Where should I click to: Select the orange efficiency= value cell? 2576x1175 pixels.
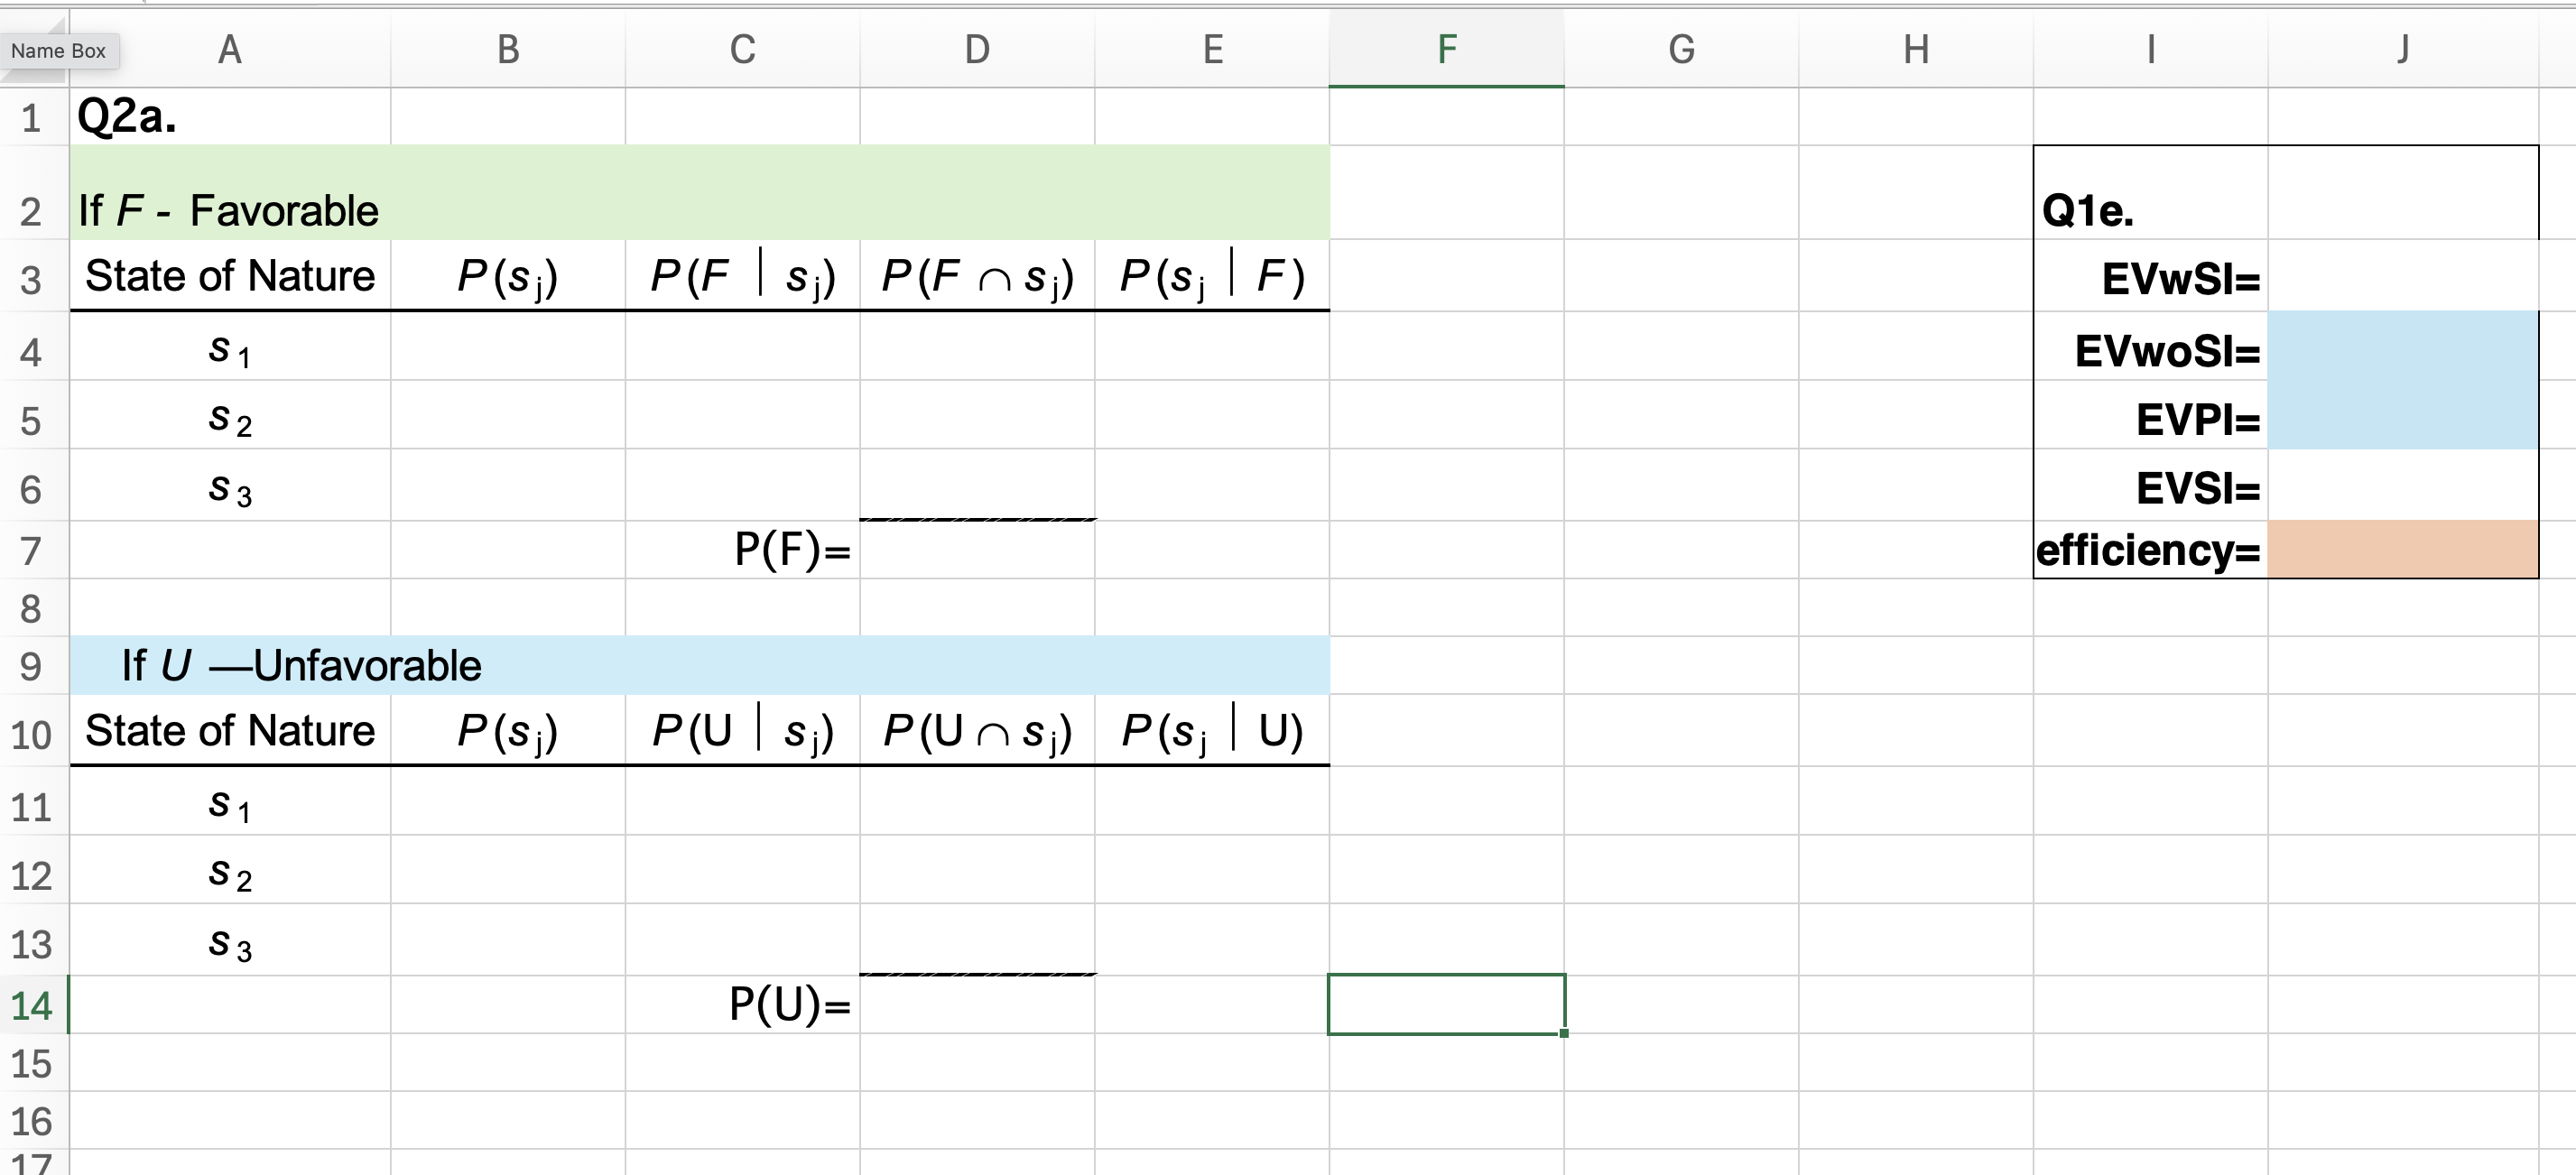point(2402,550)
